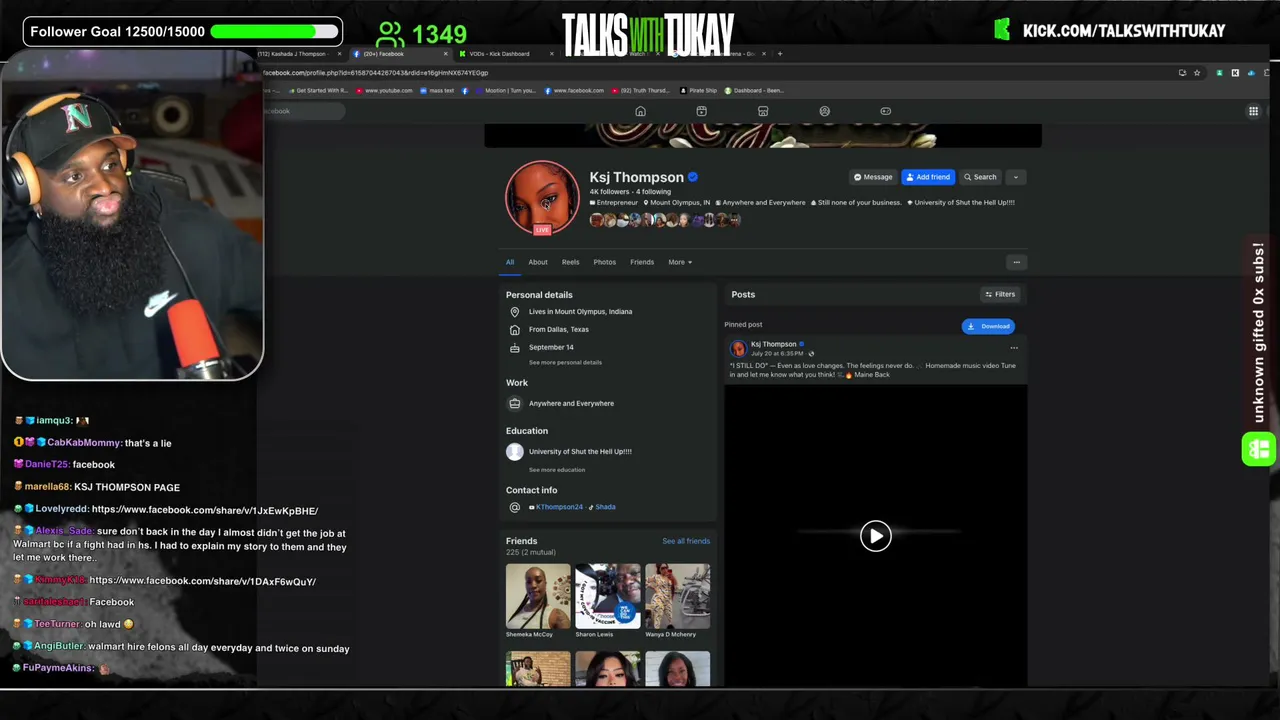Viewport: 1280px width, 720px height.
Task: Open the Facebook Reels video icon
Action: tap(701, 111)
